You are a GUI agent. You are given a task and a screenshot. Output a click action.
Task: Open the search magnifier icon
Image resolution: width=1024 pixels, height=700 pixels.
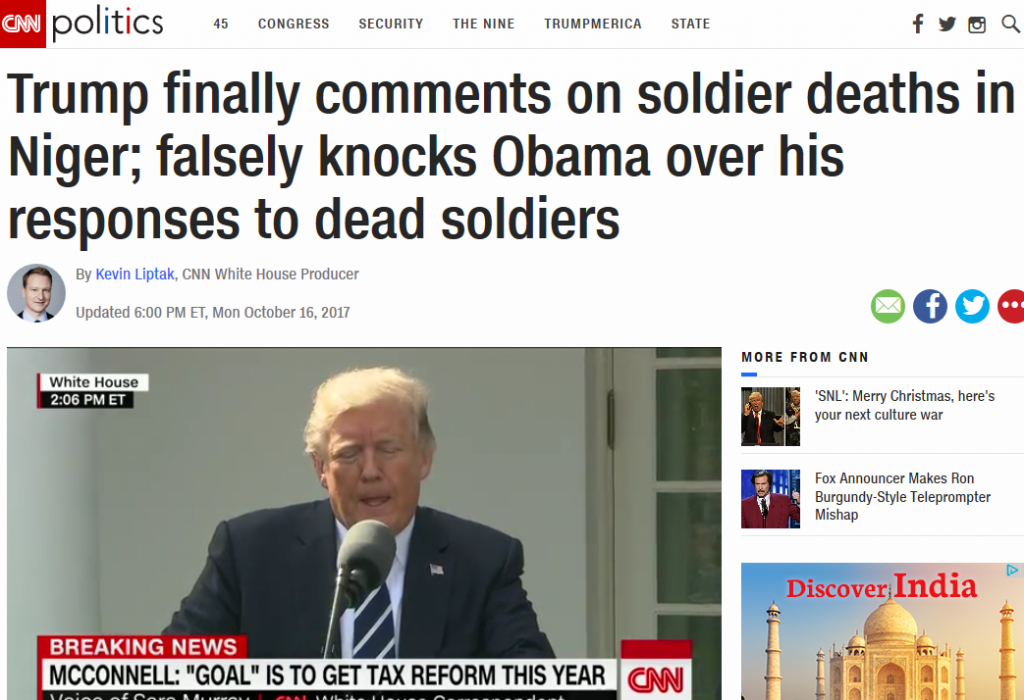point(1010,24)
